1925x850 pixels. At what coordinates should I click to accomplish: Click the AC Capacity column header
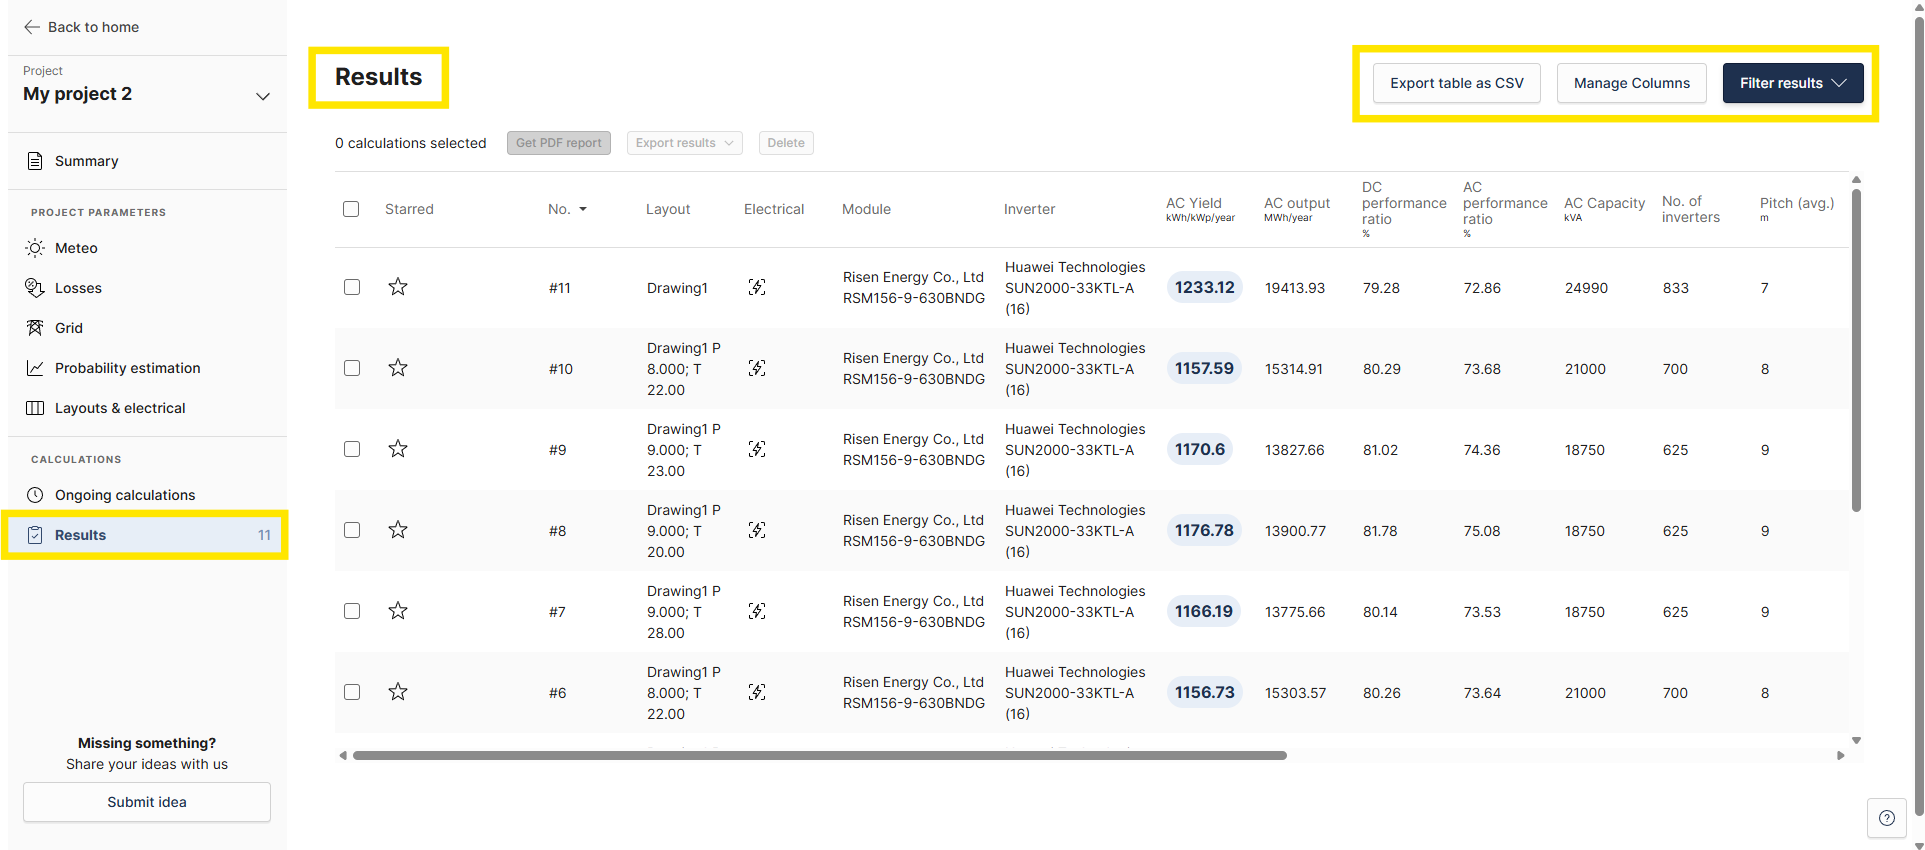tap(1604, 209)
